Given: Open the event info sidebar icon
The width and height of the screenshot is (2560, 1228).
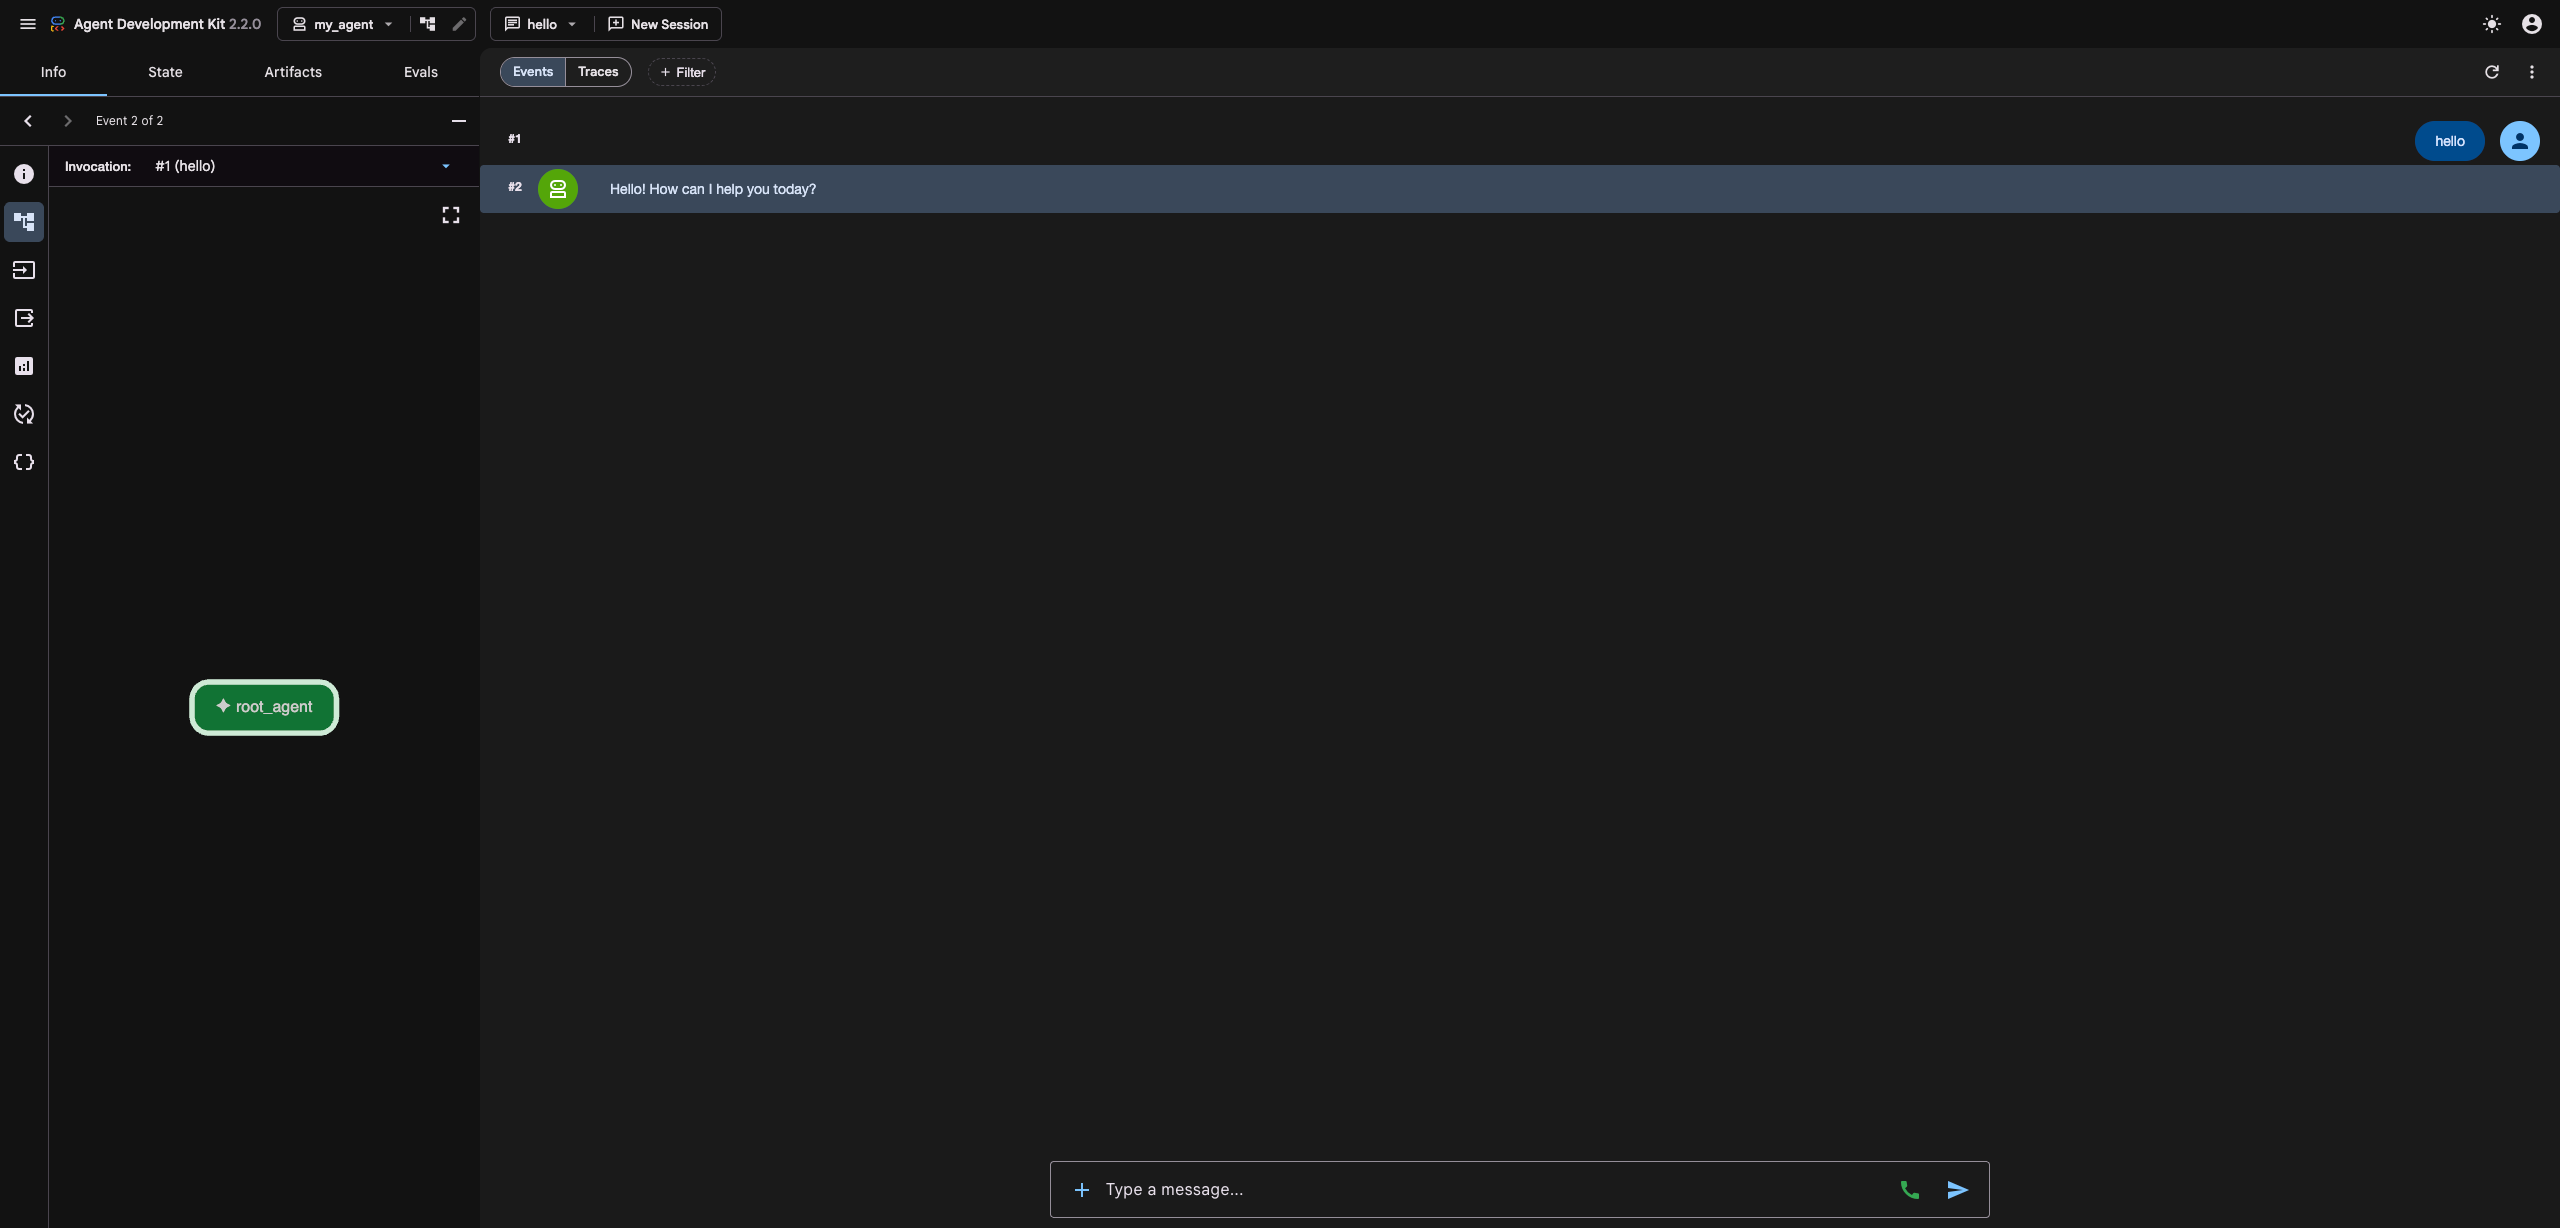Looking at the screenshot, I should [24, 174].
